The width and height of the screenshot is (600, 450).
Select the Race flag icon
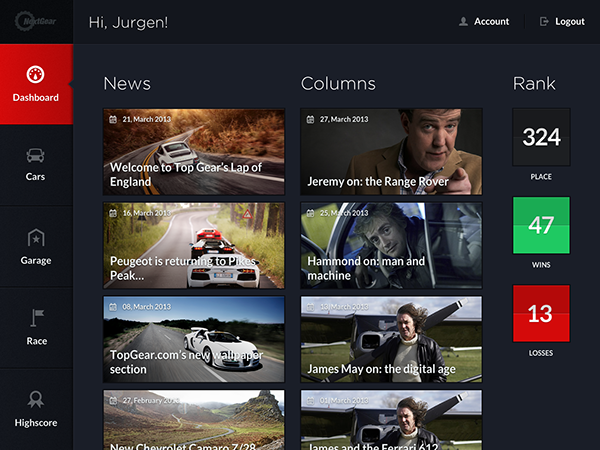coord(37,318)
